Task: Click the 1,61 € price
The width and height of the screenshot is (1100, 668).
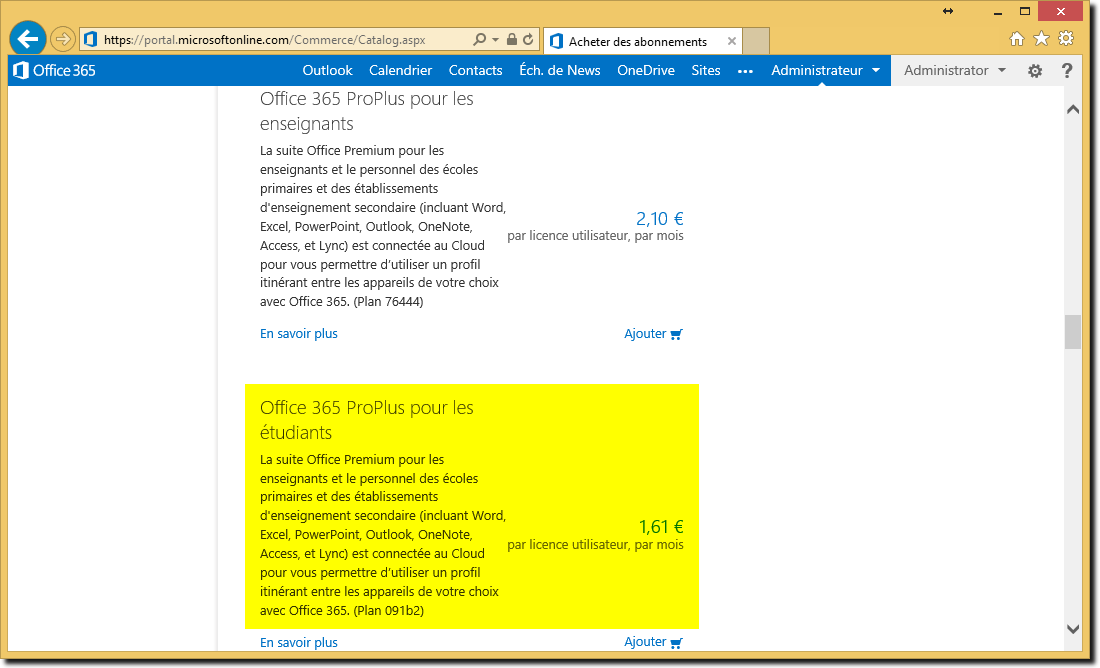Action: (x=661, y=527)
